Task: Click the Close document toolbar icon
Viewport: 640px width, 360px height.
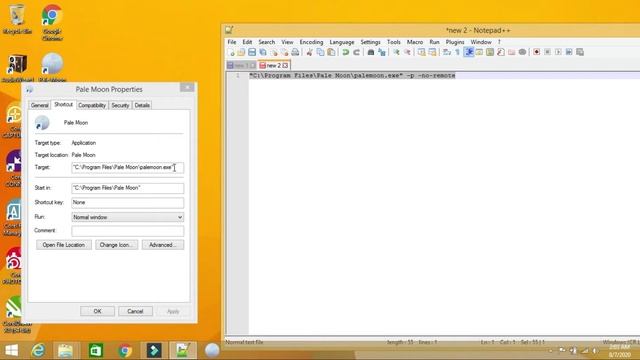Action: pos(273,52)
